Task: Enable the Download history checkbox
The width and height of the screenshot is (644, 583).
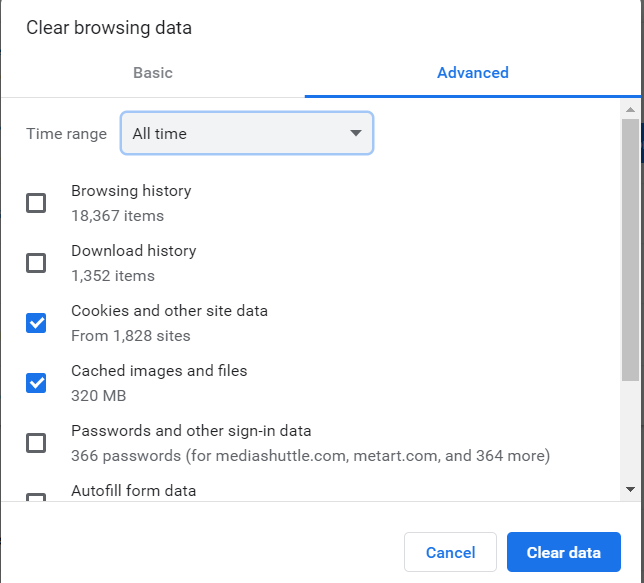Action: point(36,263)
